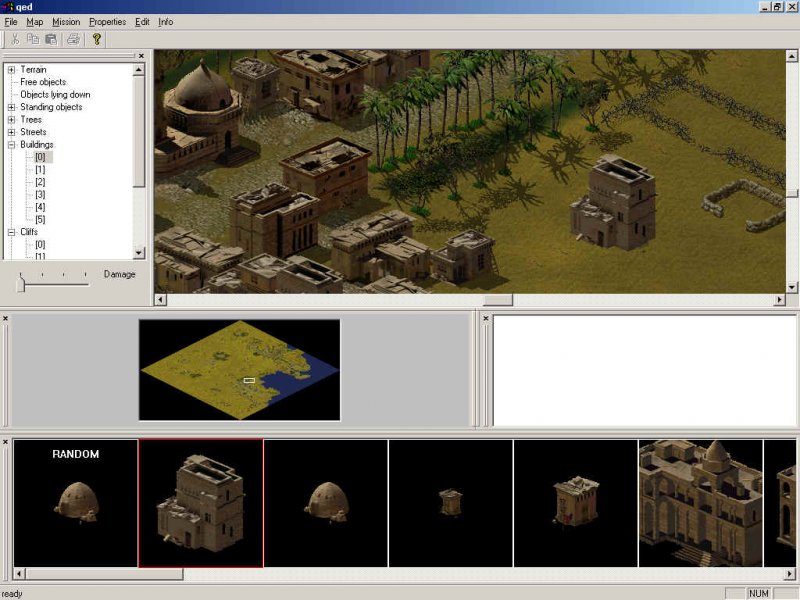Select the Free objects tree item
The height and width of the screenshot is (600, 800).
pos(43,82)
